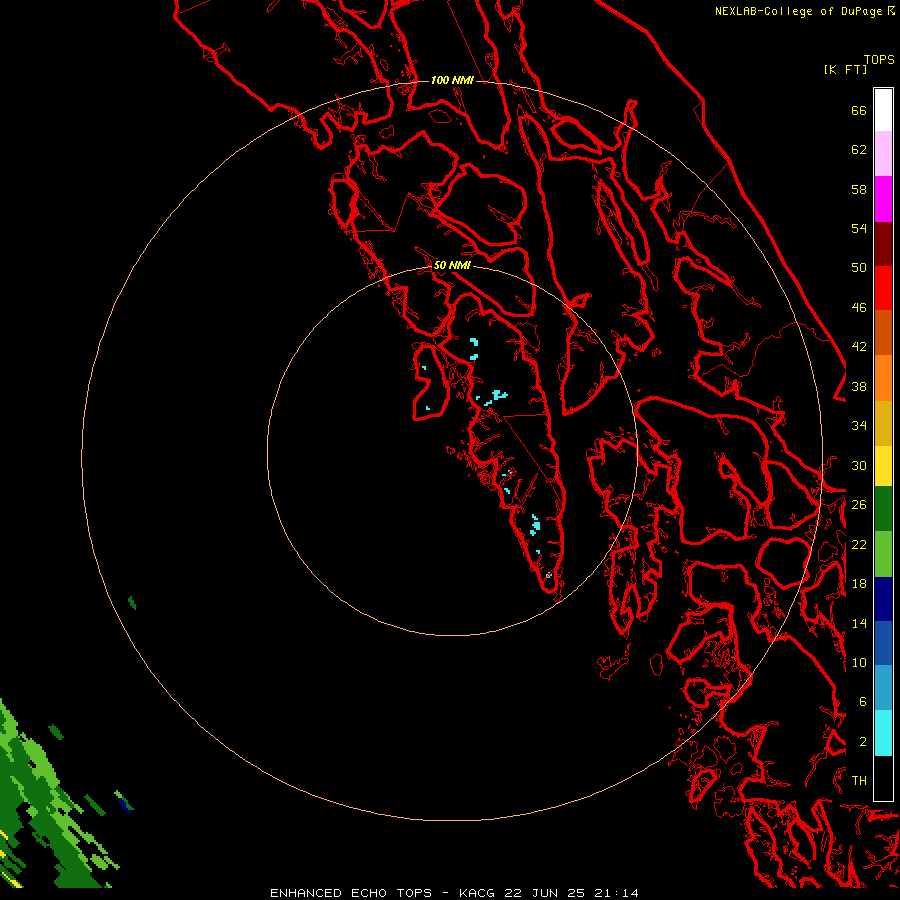Click the NEXLAB-College of DuPage label
Viewport: 900px width, 900px height.
click(x=804, y=11)
